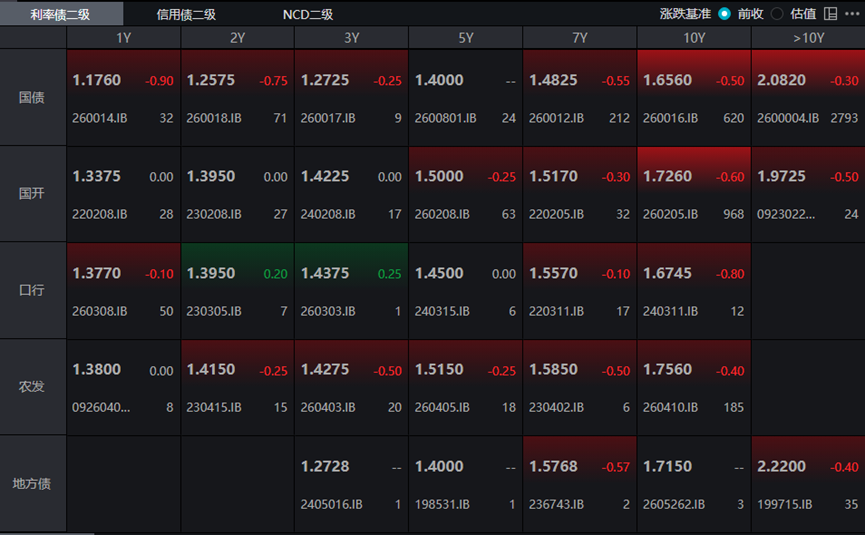Select the 农发 row label
The width and height of the screenshot is (865, 535).
pos(32,387)
